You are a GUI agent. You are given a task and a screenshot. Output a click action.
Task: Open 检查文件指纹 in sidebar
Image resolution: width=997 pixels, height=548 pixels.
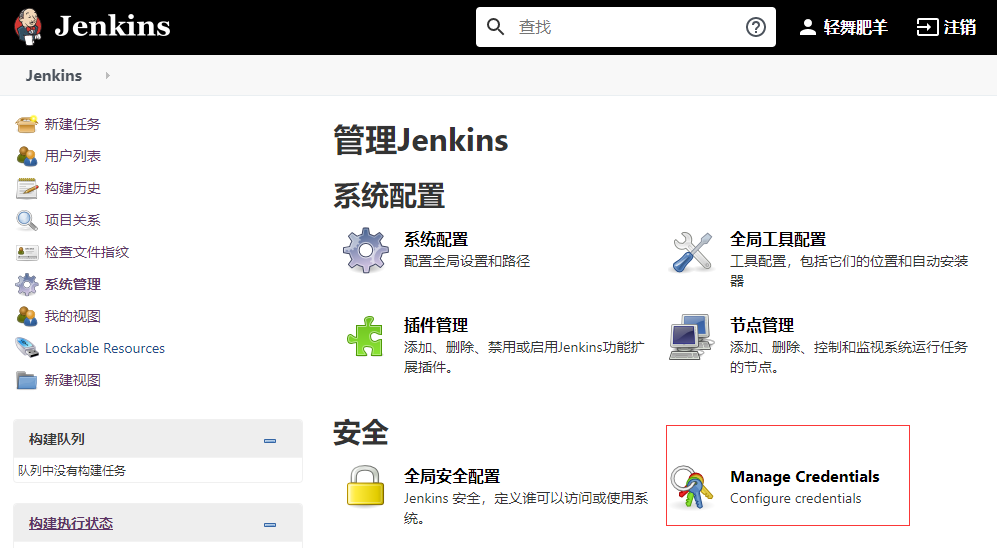coord(87,252)
